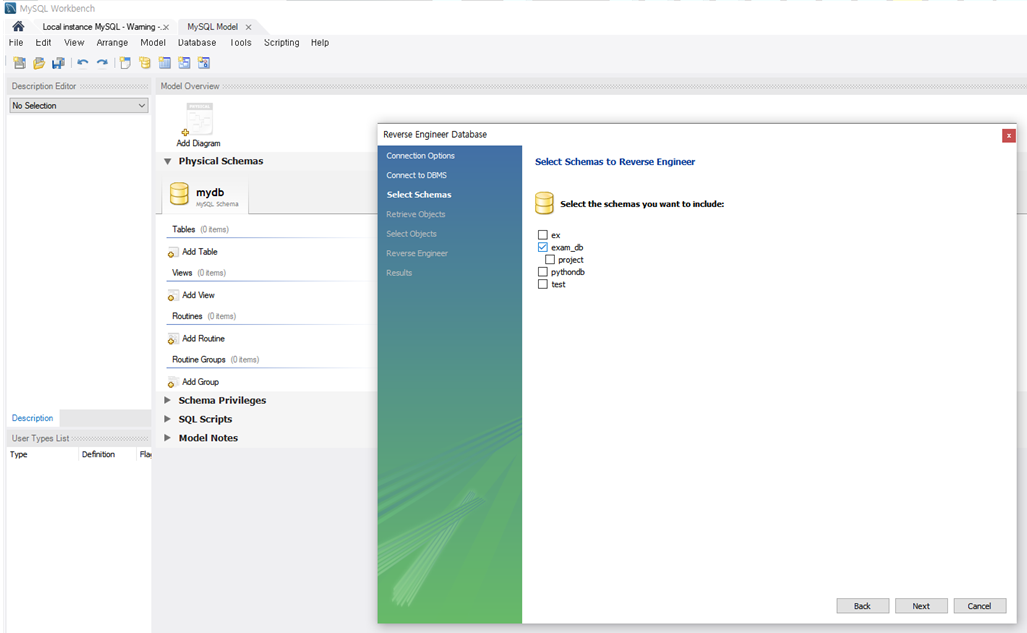Click the Add Table icon
Image resolution: width=1027 pixels, height=633 pixels.
(172, 252)
